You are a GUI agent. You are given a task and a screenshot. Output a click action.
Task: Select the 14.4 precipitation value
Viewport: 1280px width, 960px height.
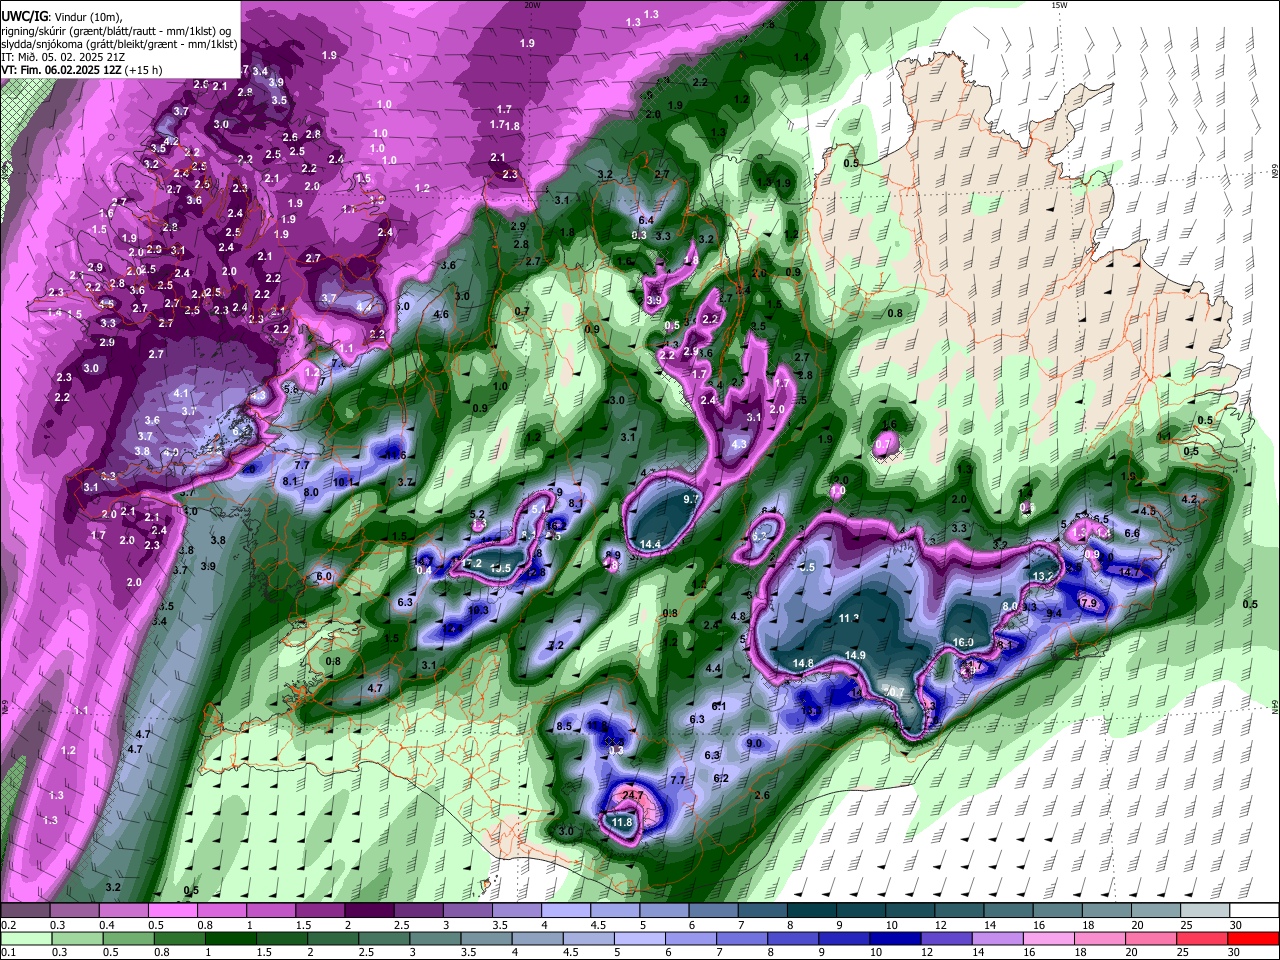coord(650,544)
